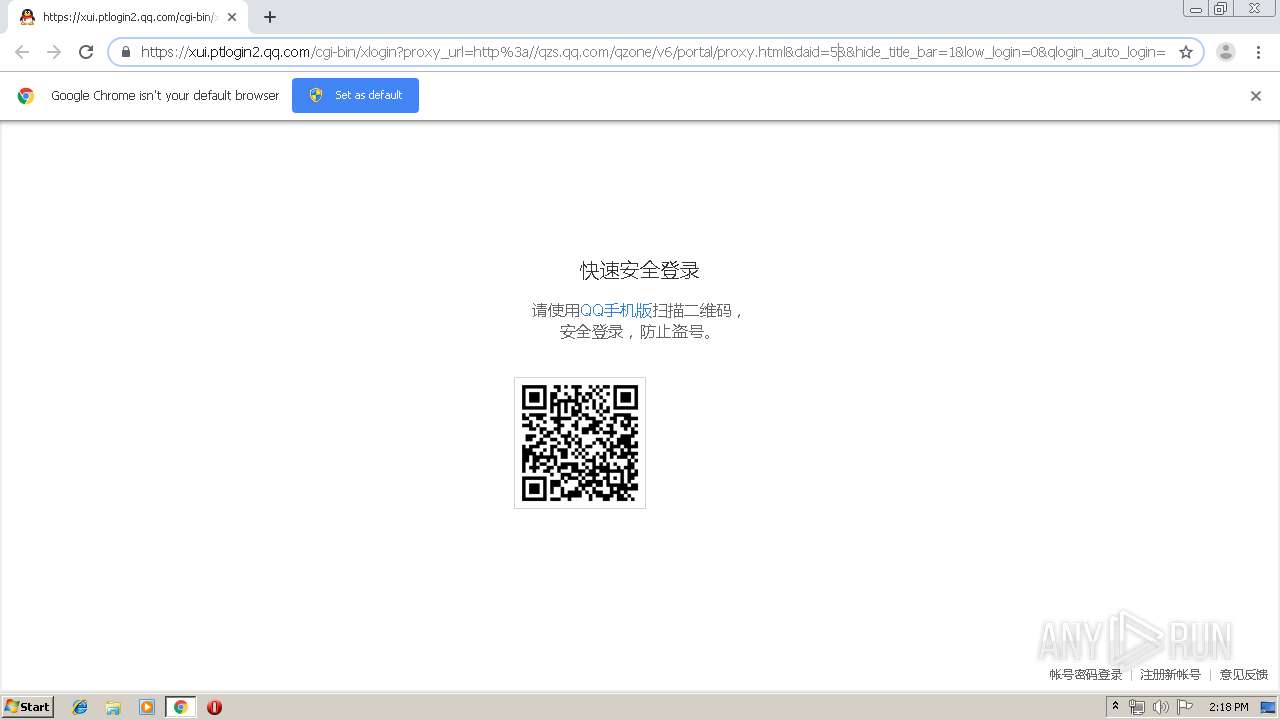Image resolution: width=1280 pixels, height=720 pixels.
Task: Open the media player taskbar icon
Action: coord(147,707)
